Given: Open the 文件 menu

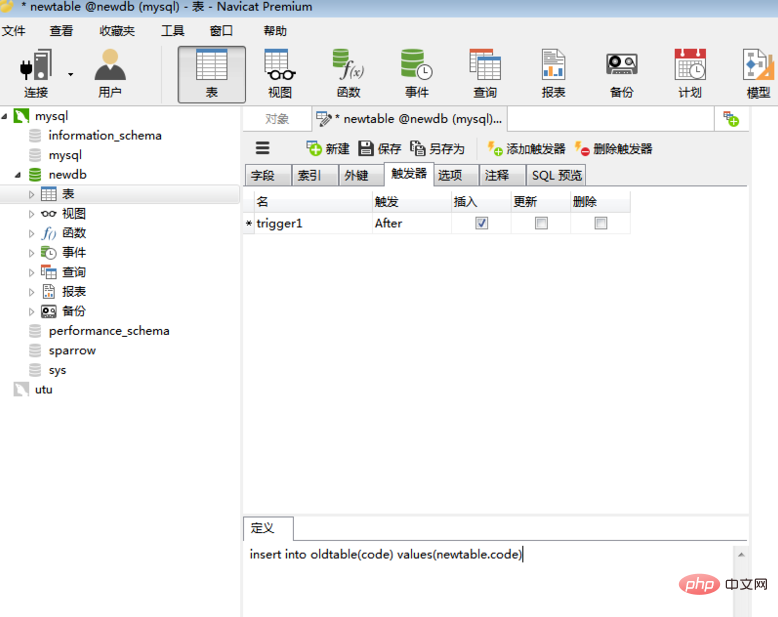Looking at the screenshot, I should point(13,31).
